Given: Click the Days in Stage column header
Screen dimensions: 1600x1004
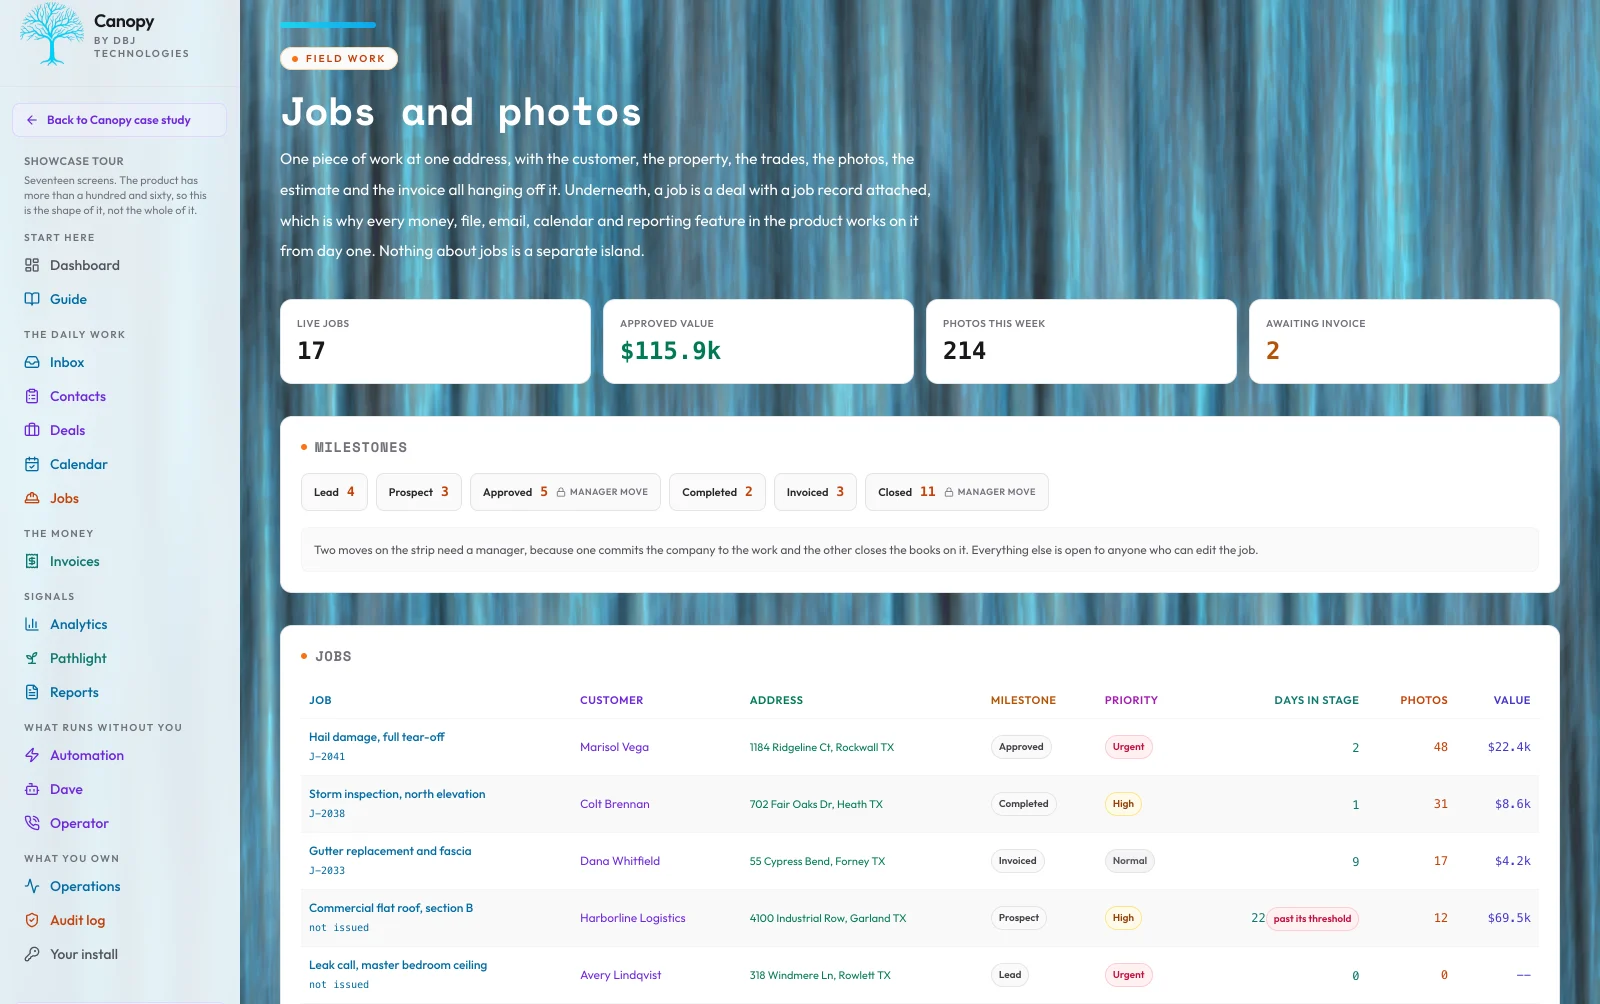Looking at the screenshot, I should pyautogui.click(x=1316, y=700).
